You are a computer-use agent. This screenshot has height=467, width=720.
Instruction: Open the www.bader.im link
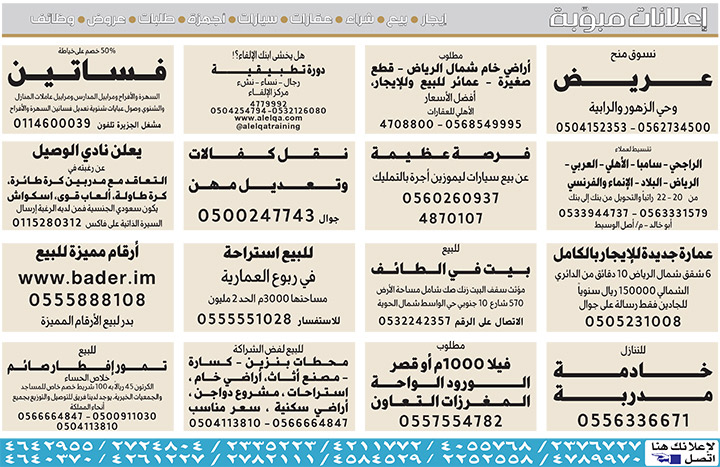[87, 278]
